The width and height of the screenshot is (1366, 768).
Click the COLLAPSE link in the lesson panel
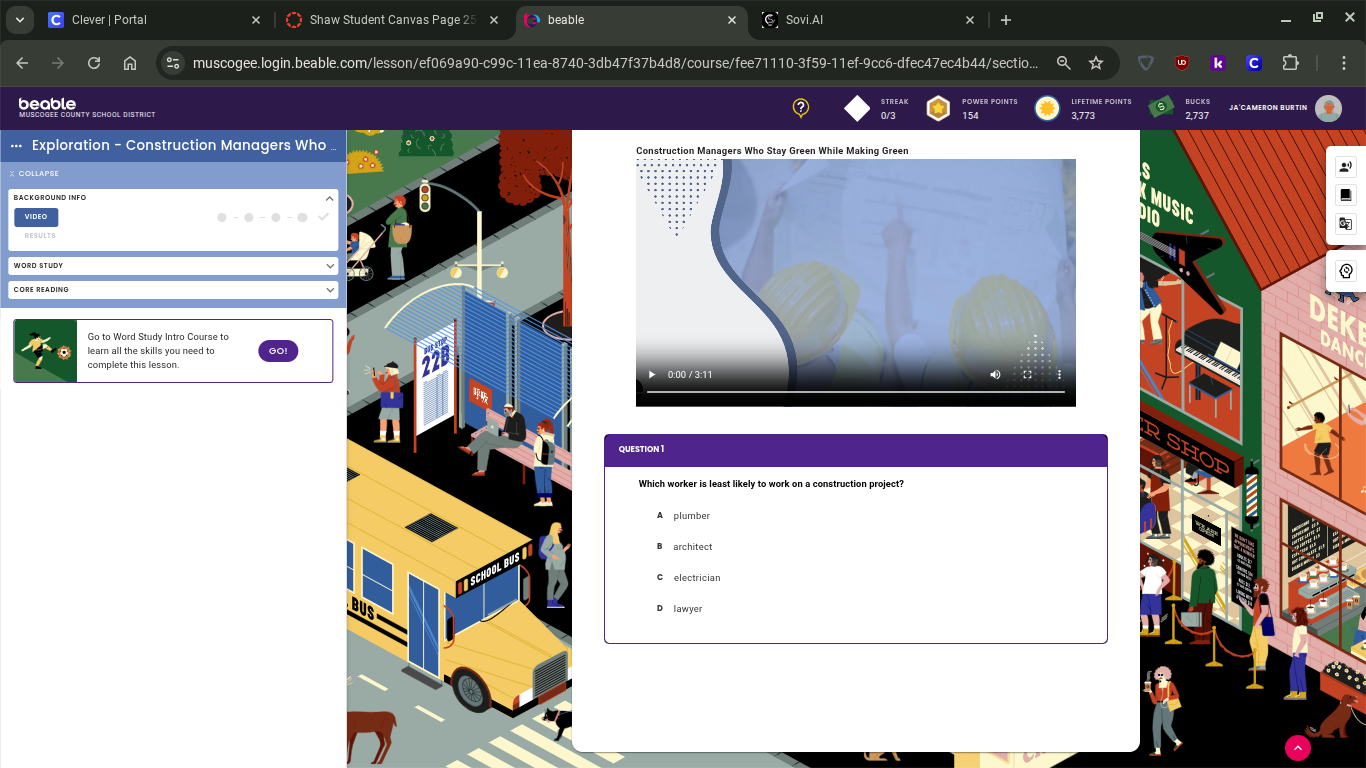click(40, 173)
